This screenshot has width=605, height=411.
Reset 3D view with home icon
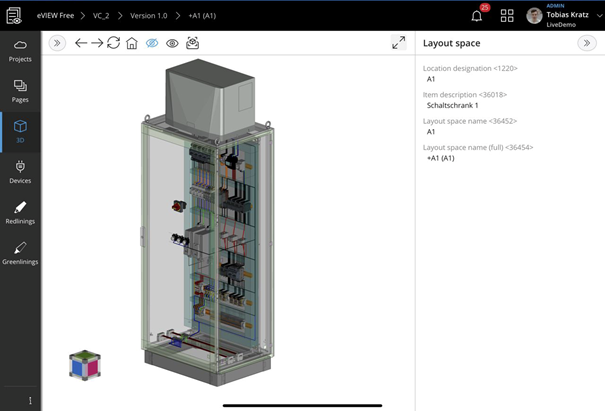pyautogui.click(x=132, y=43)
